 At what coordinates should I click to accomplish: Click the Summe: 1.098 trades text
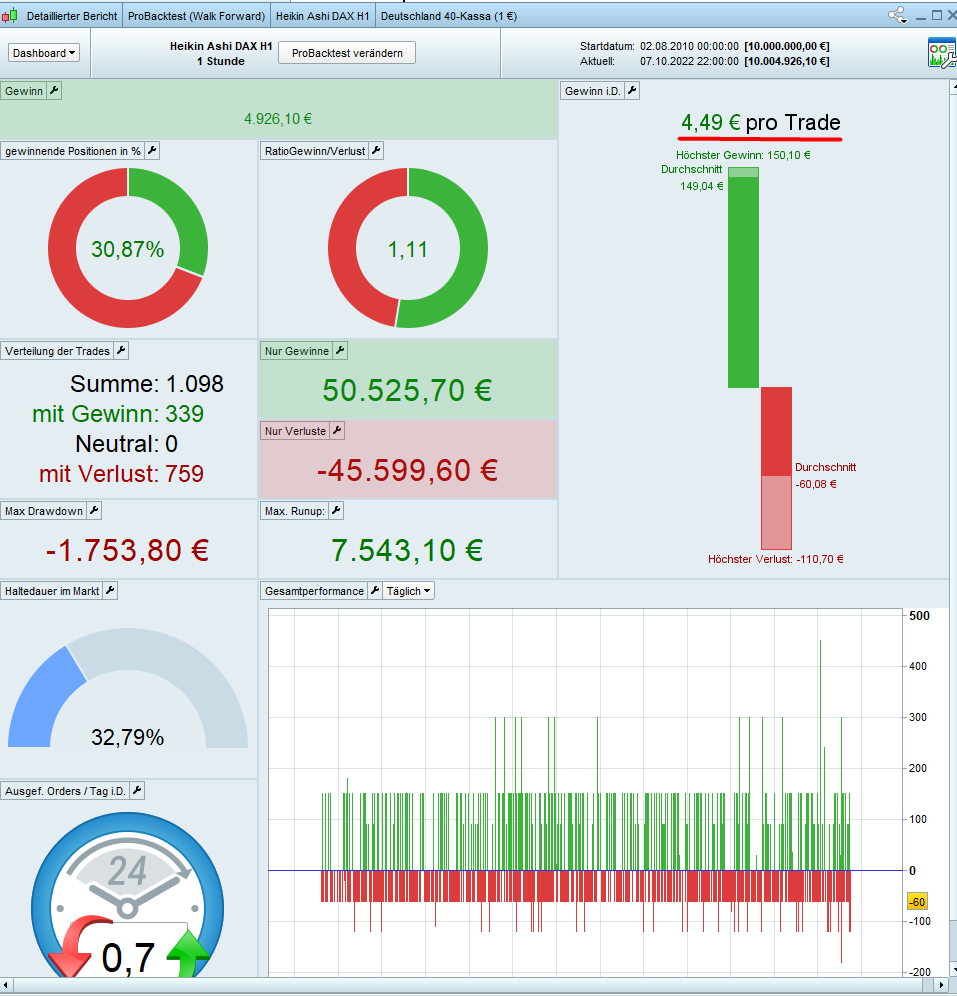pyautogui.click(x=147, y=384)
